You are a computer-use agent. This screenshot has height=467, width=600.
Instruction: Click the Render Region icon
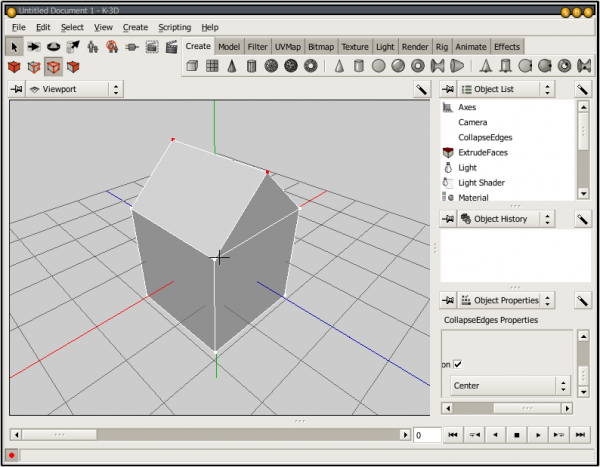152,47
